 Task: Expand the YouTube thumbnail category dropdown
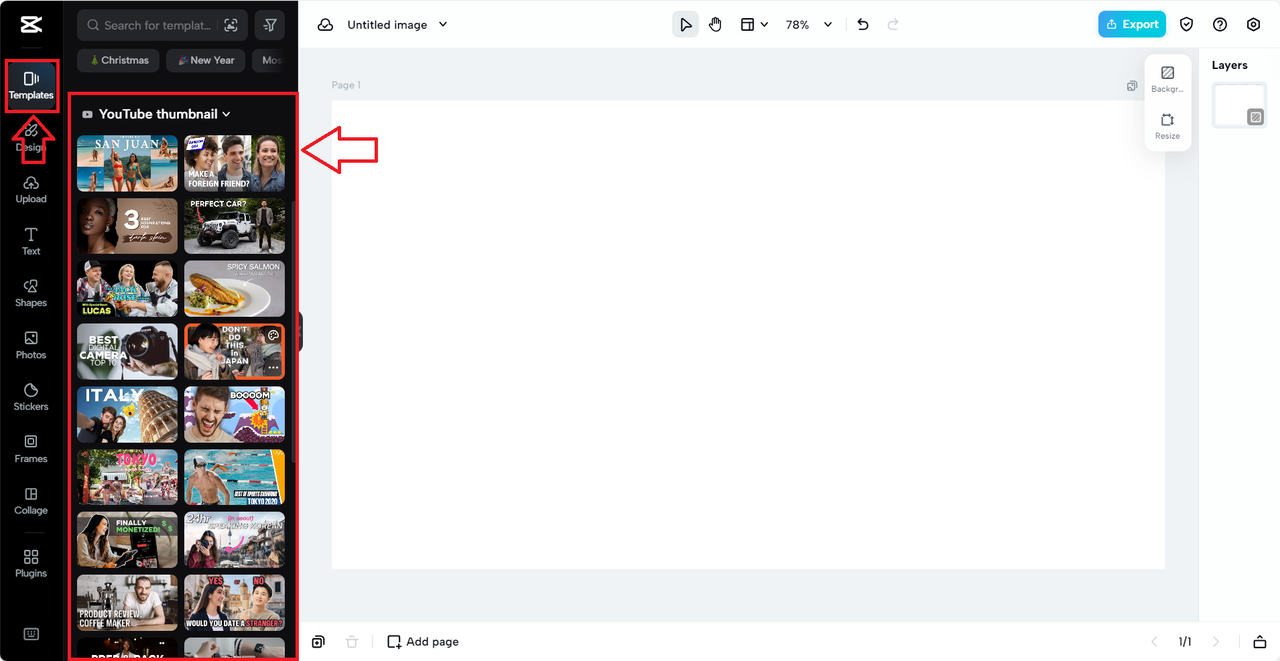[x=226, y=114]
